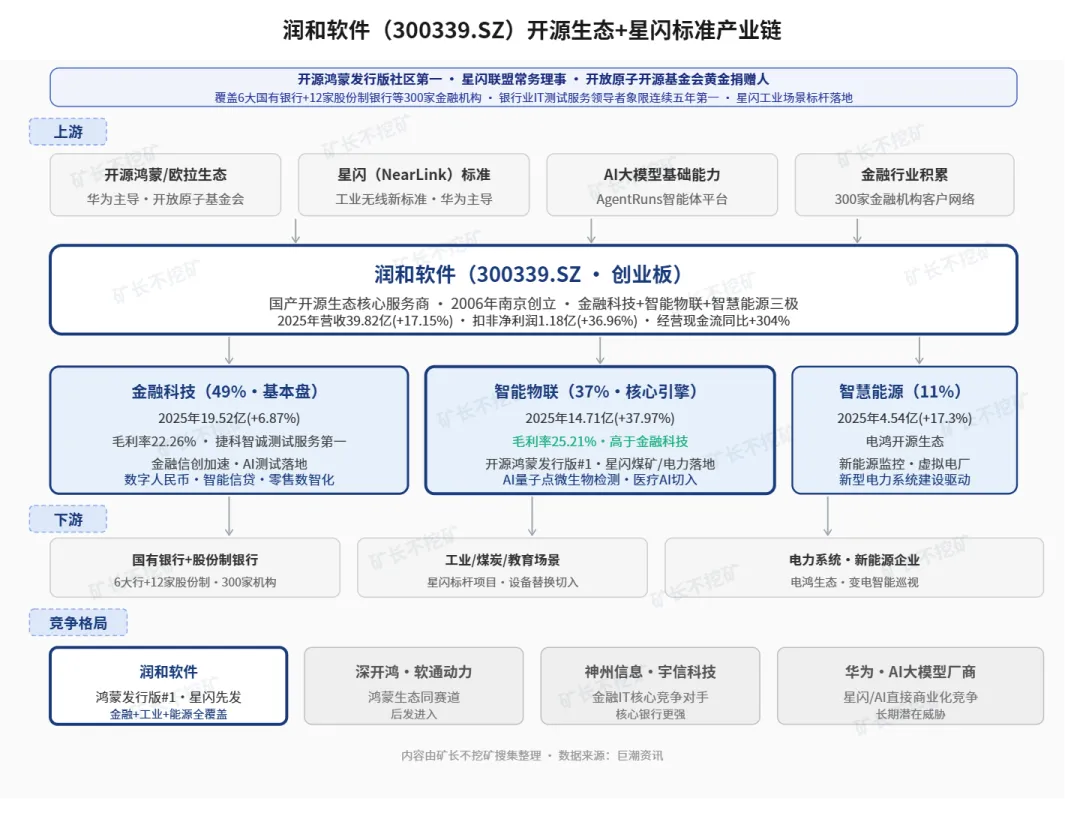Click 6大行+12家股份制·300家机构 text
1080x813 pixels.
195,582
